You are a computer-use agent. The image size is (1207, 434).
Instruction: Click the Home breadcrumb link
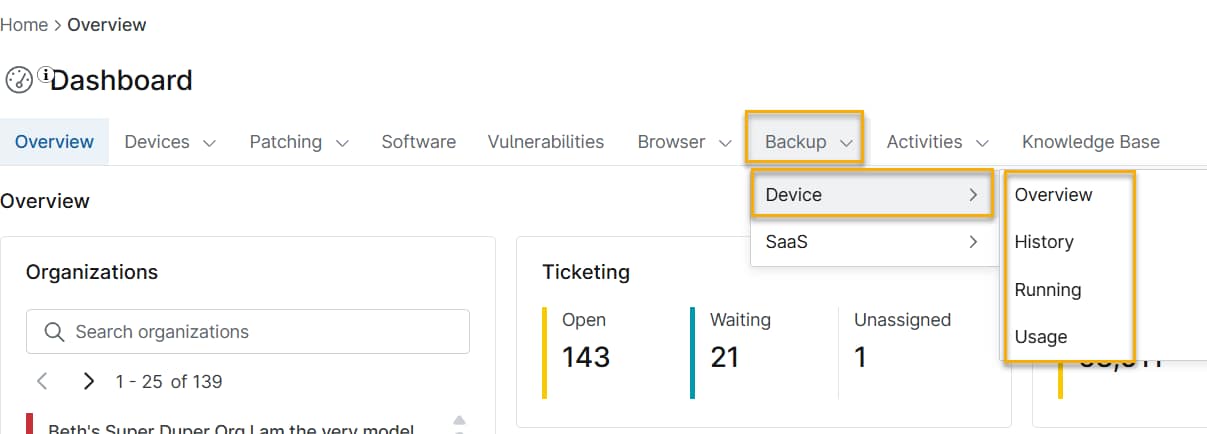point(24,25)
